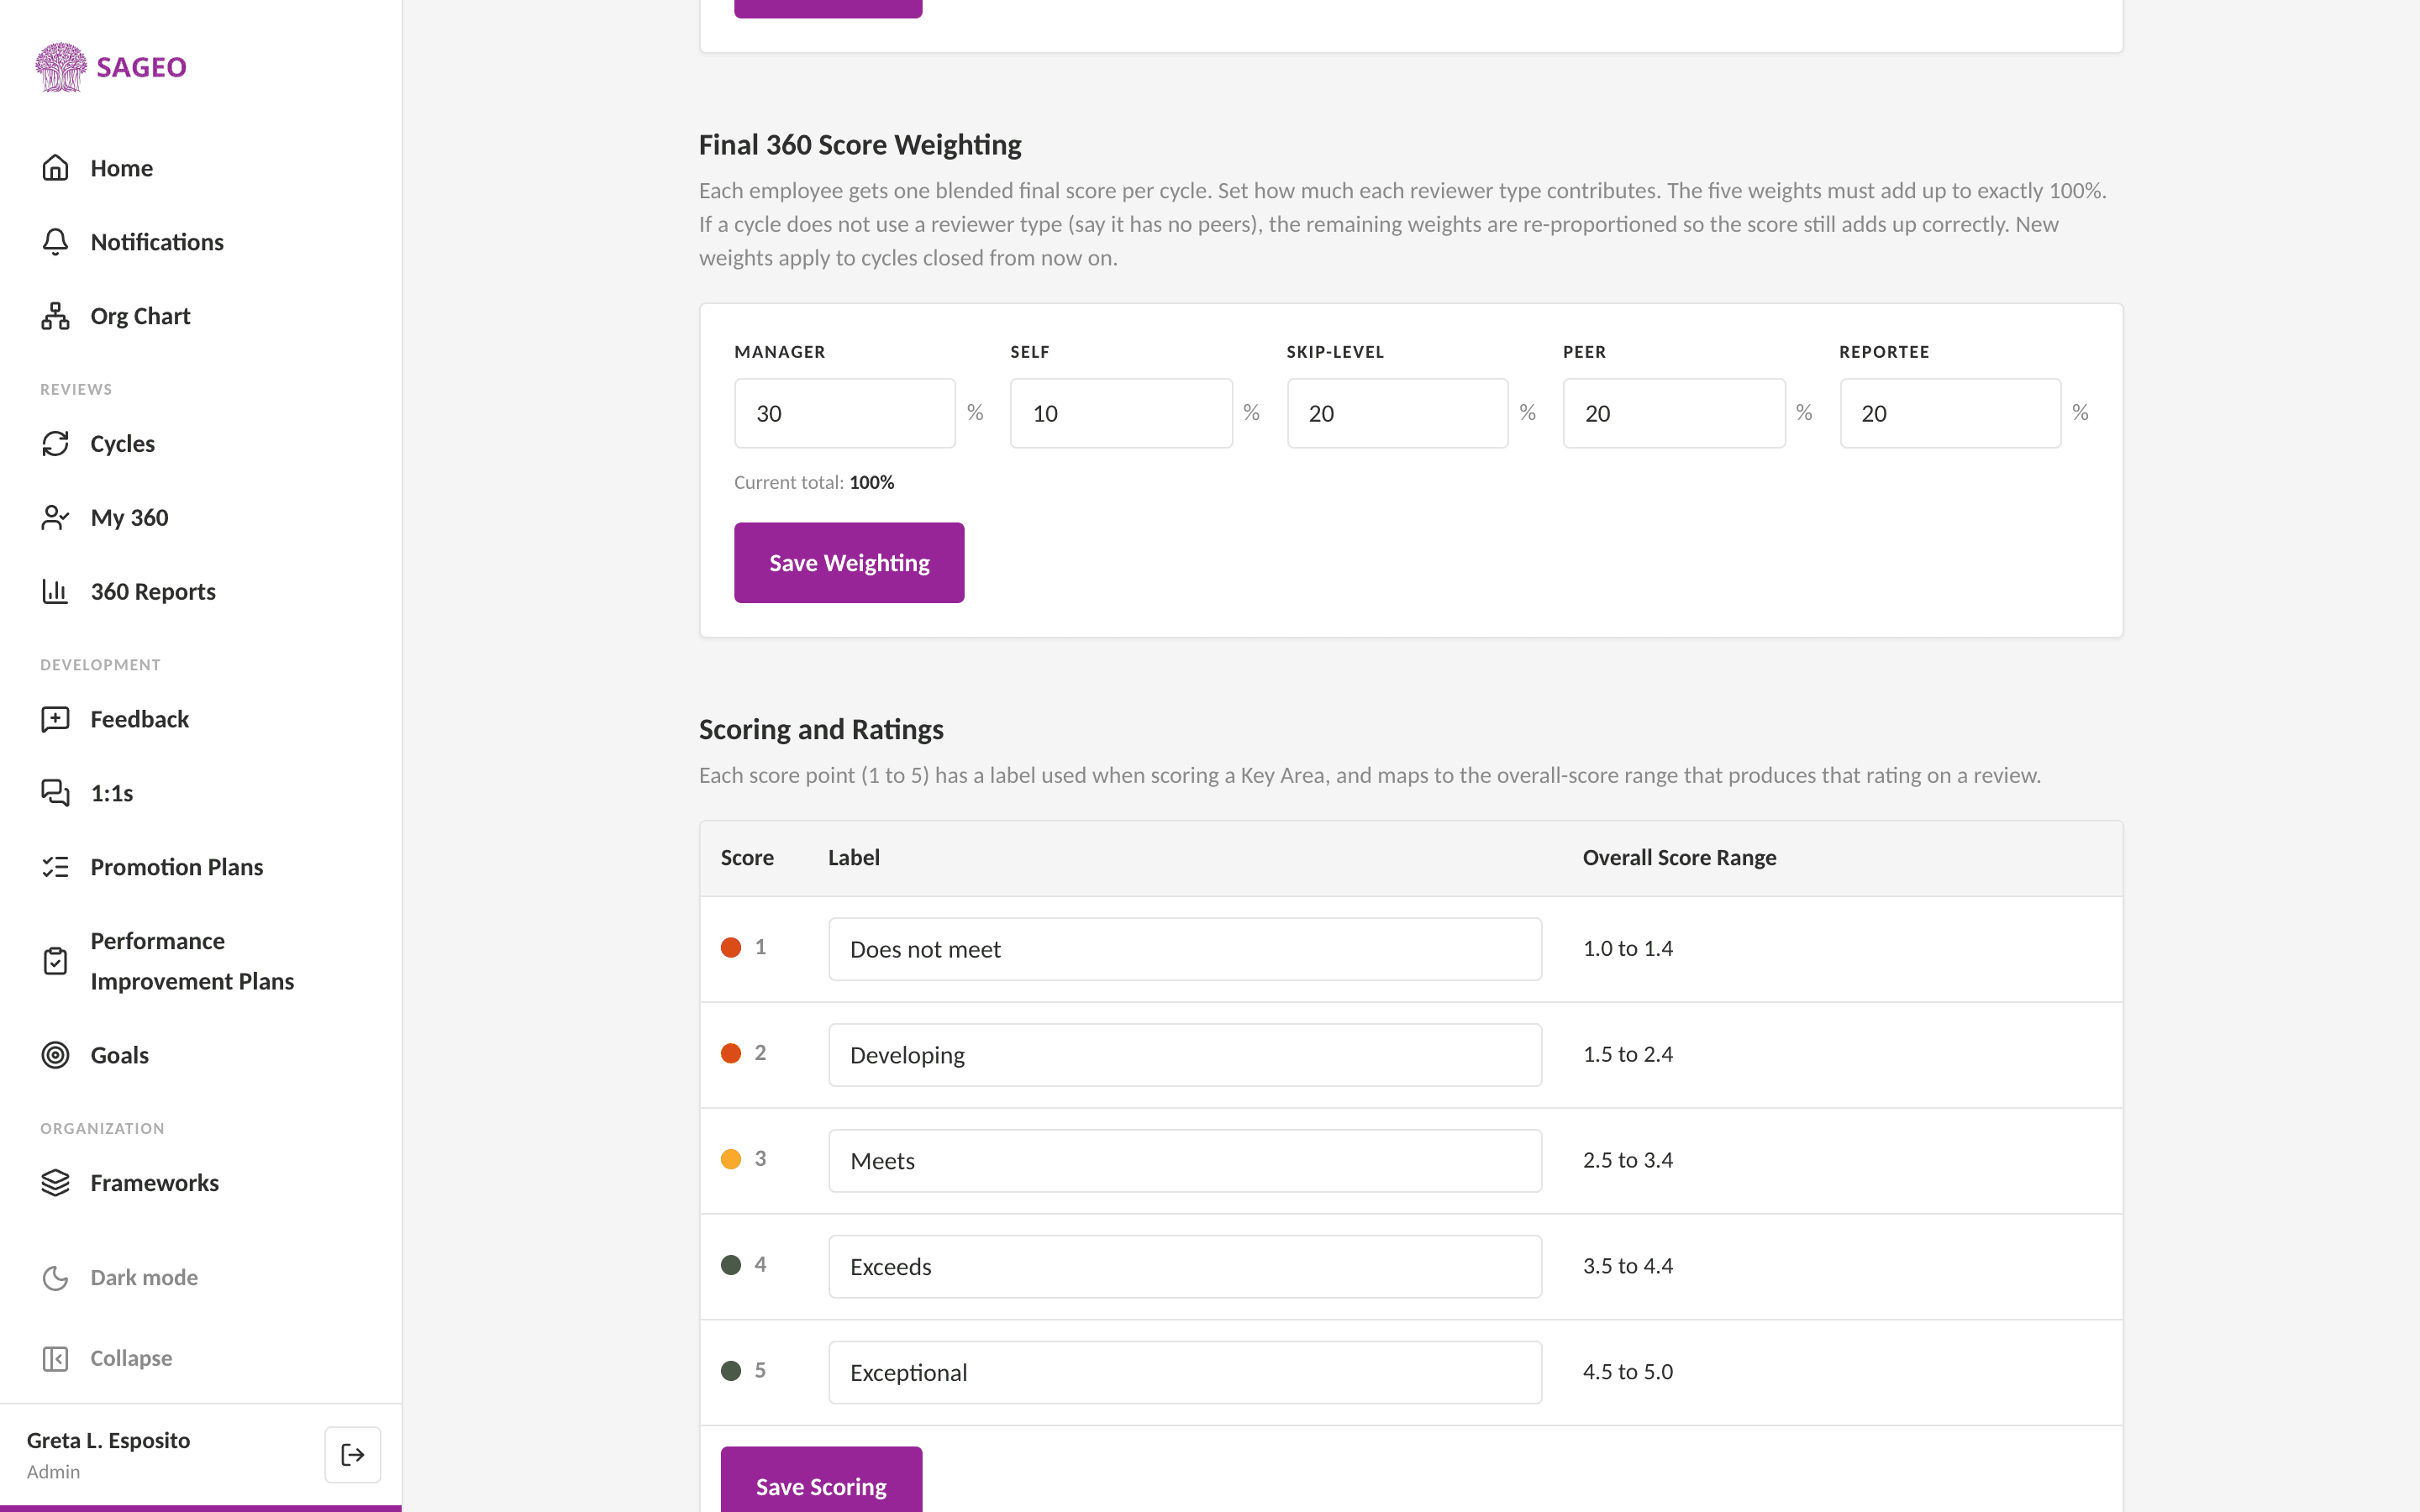2420x1512 pixels.
Task: Click Save Scoring button
Action: [821, 1480]
